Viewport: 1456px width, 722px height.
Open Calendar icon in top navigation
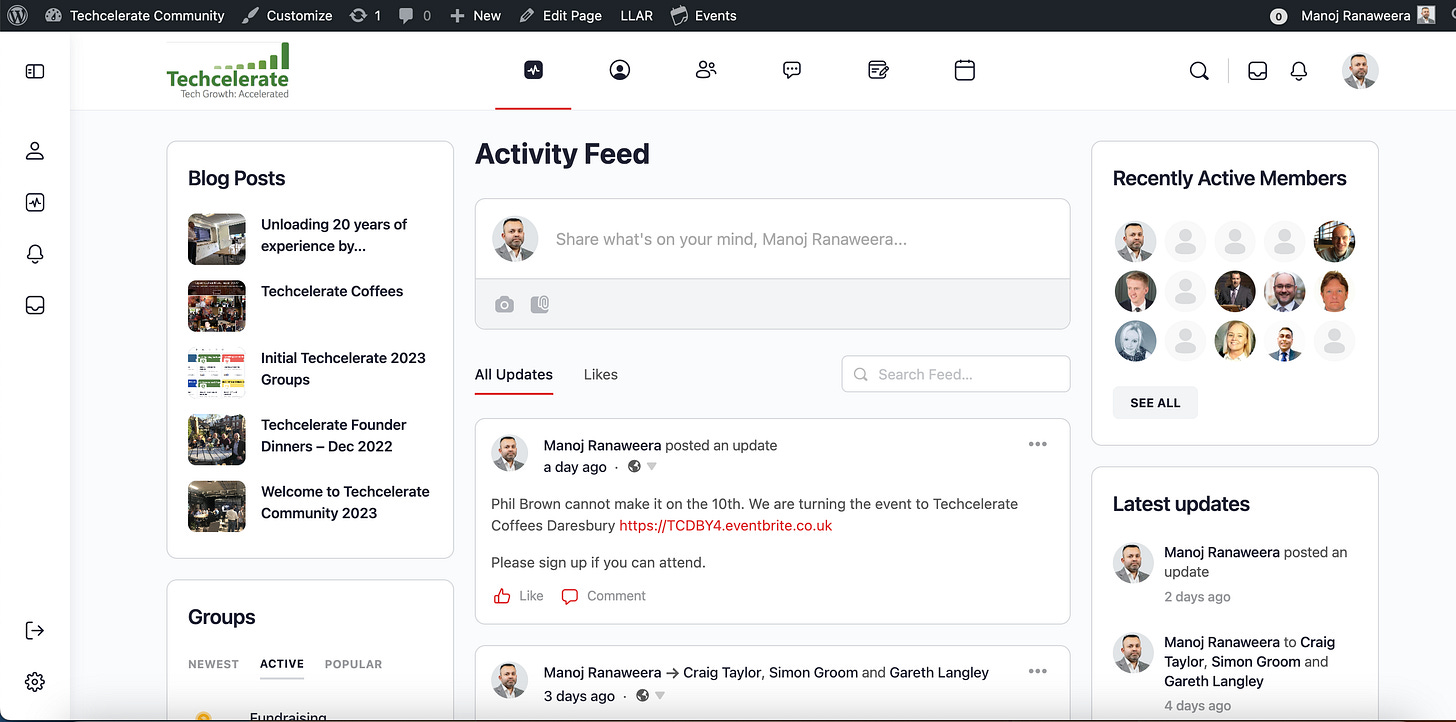coord(964,70)
